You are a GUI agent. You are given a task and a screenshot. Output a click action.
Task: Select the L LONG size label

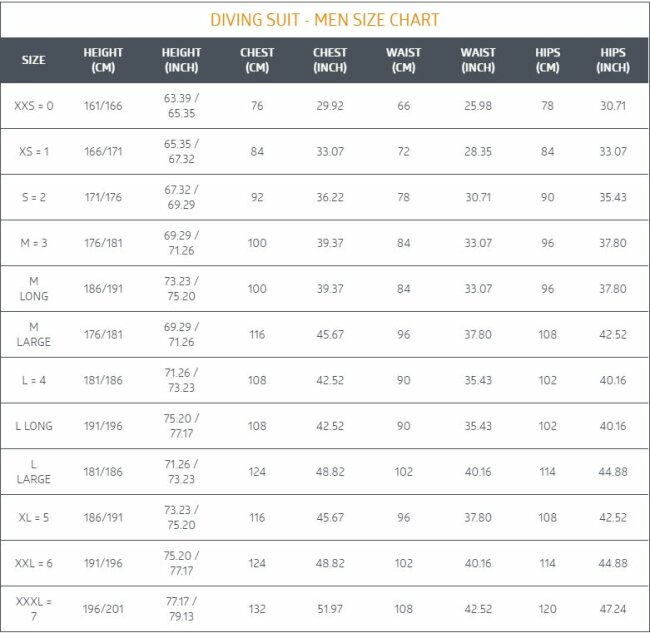(34, 426)
